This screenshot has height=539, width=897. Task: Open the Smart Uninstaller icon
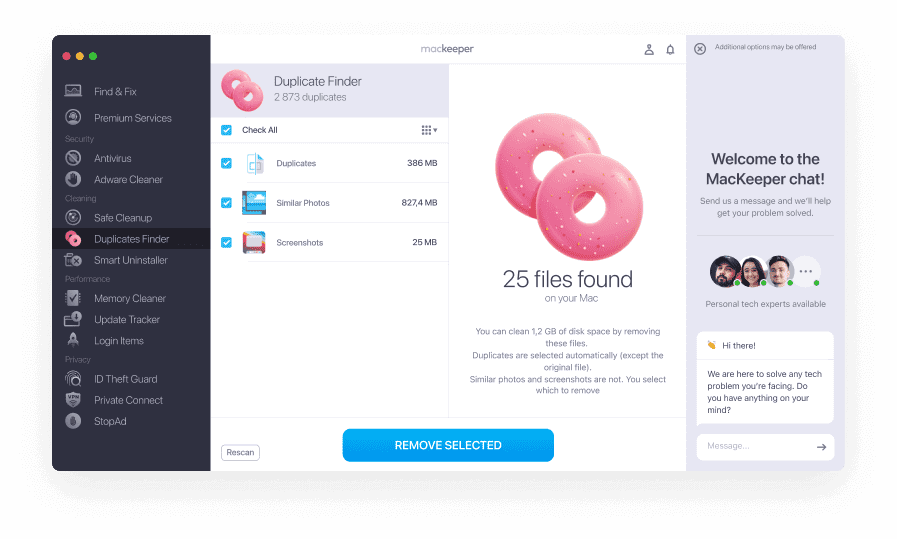pyautogui.click(x=73, y=260)
